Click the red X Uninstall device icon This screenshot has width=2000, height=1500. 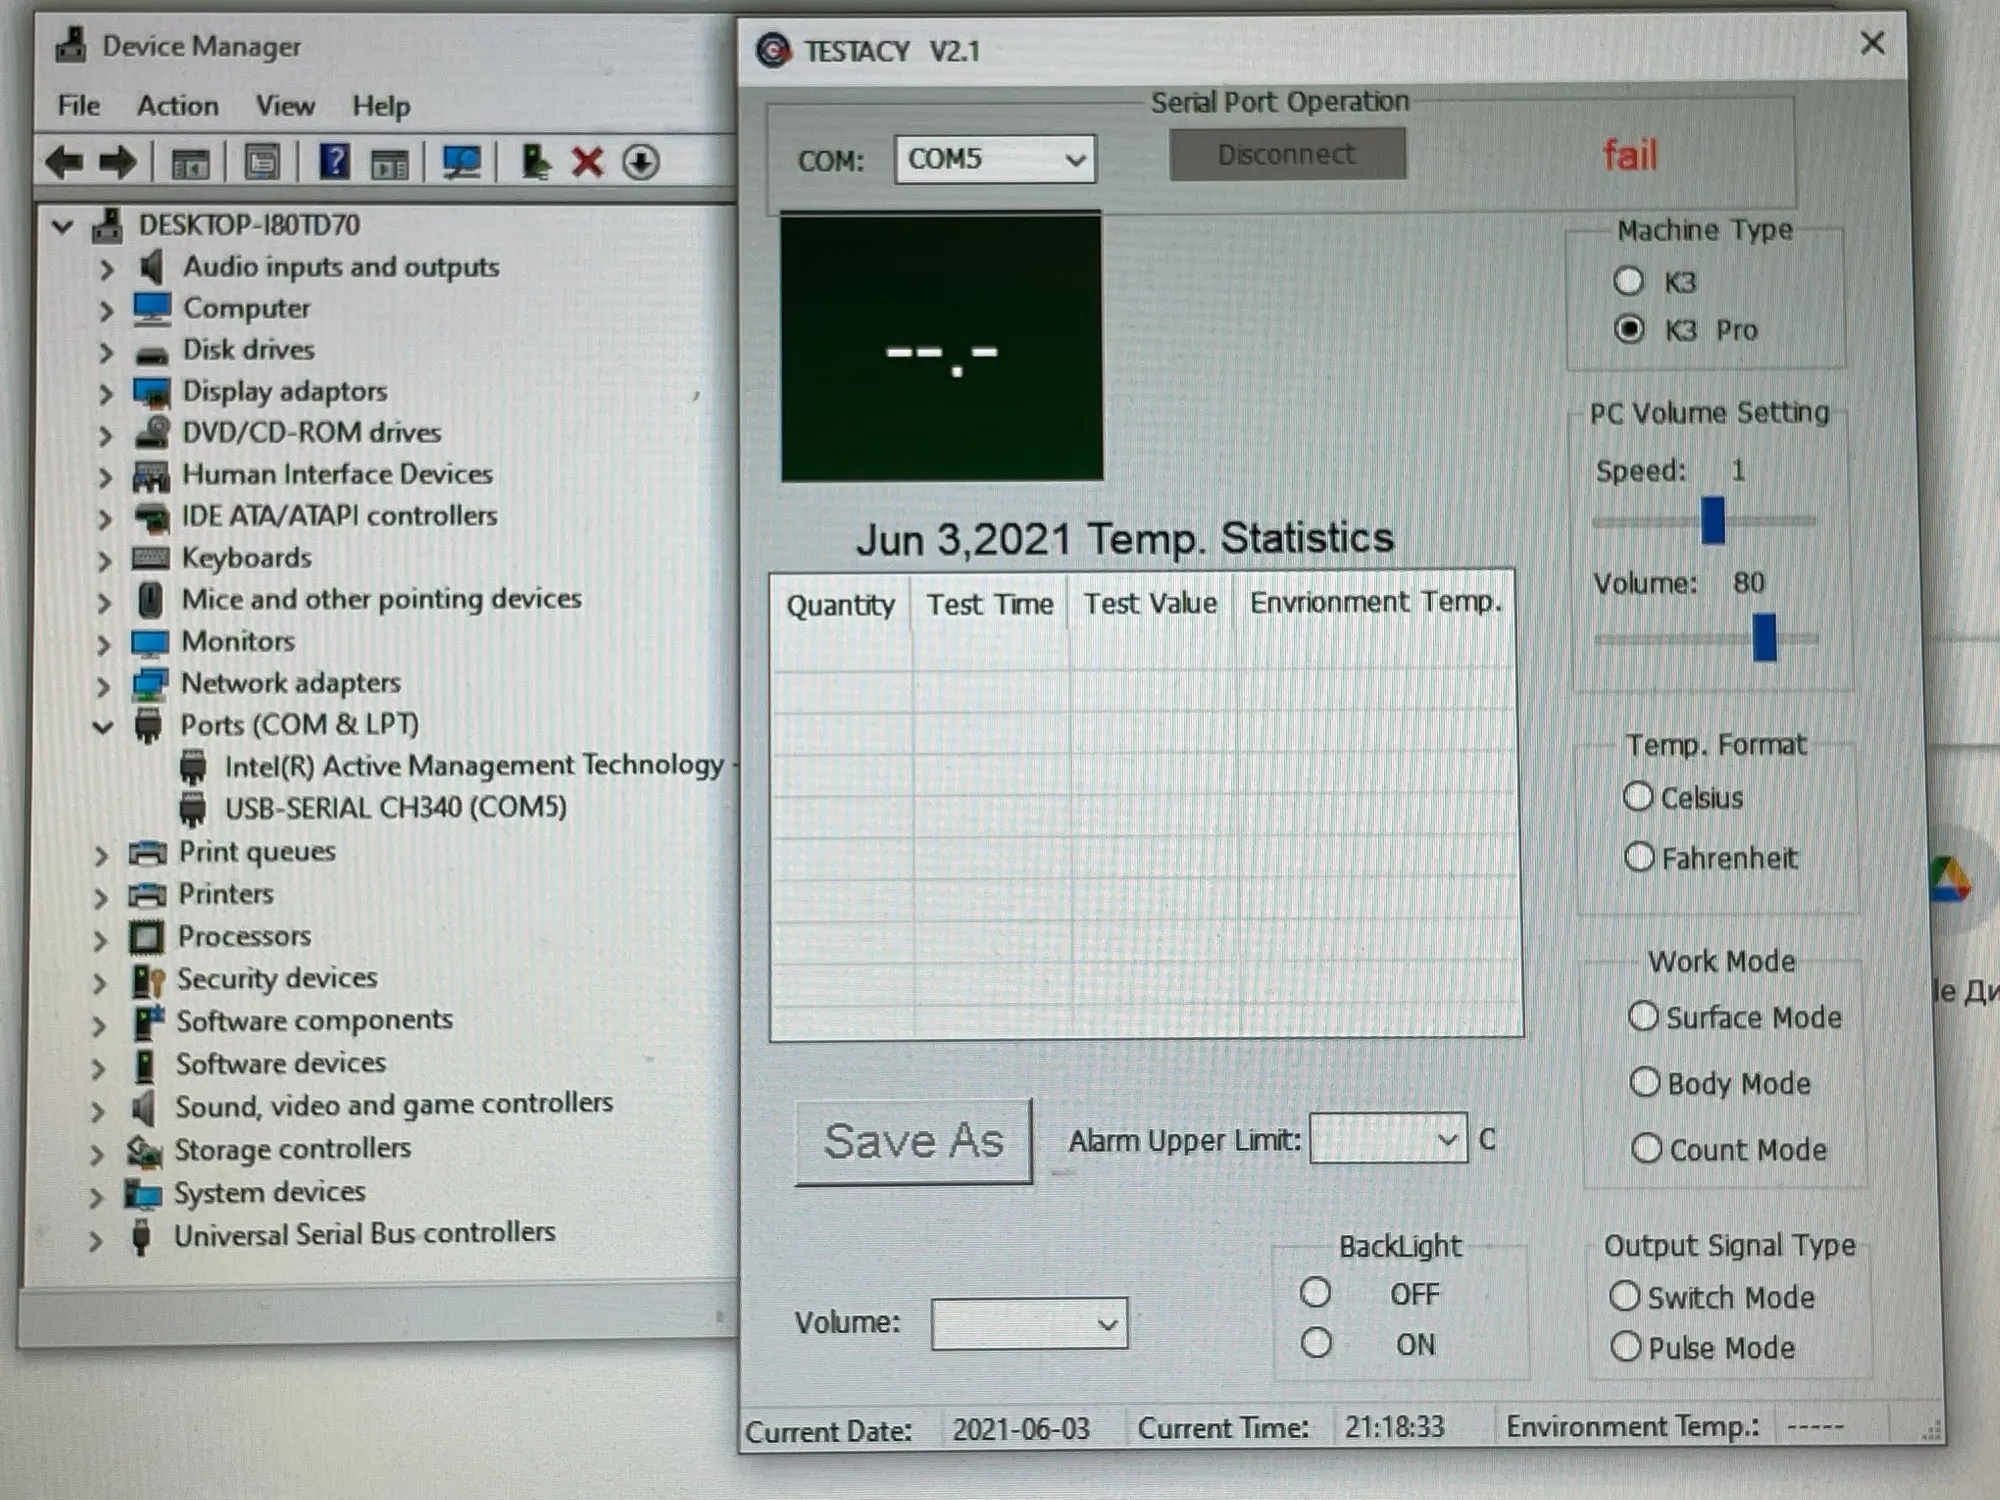pos(587,162)
